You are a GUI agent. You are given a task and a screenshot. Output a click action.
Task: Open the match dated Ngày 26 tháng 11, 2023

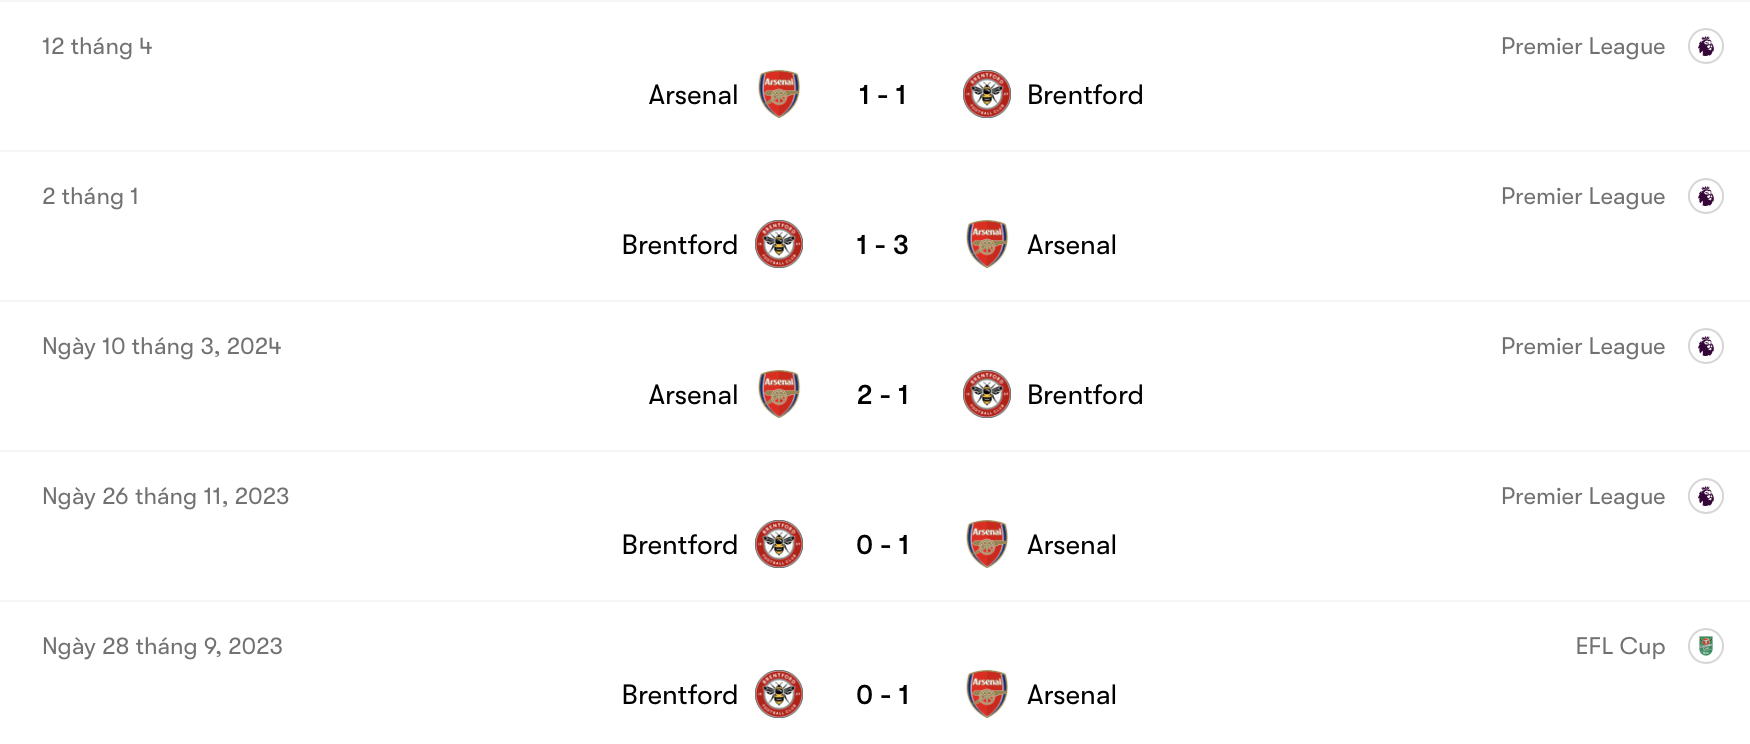click(165, 495)
